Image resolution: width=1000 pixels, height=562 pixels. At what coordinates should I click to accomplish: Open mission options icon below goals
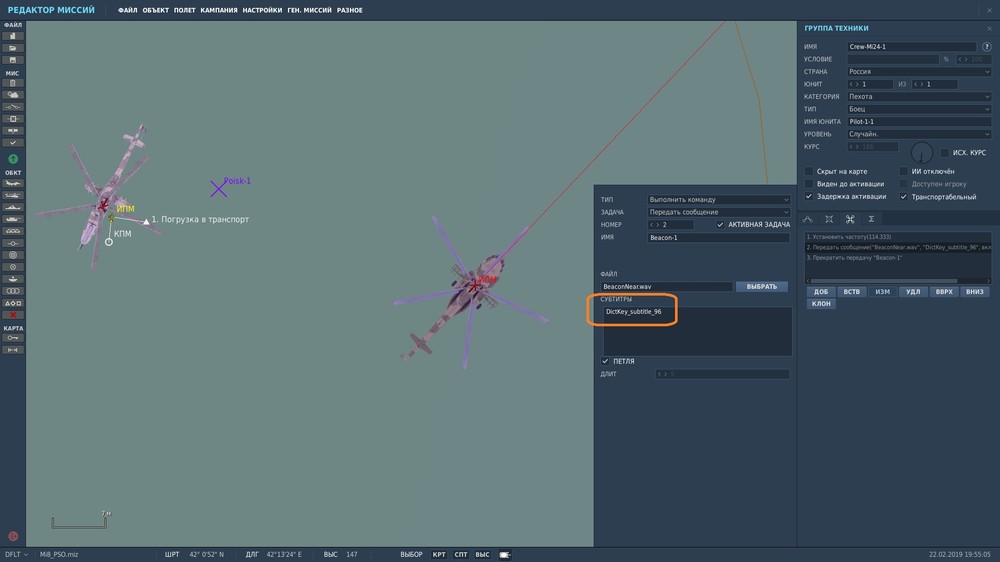click(13, 131)
